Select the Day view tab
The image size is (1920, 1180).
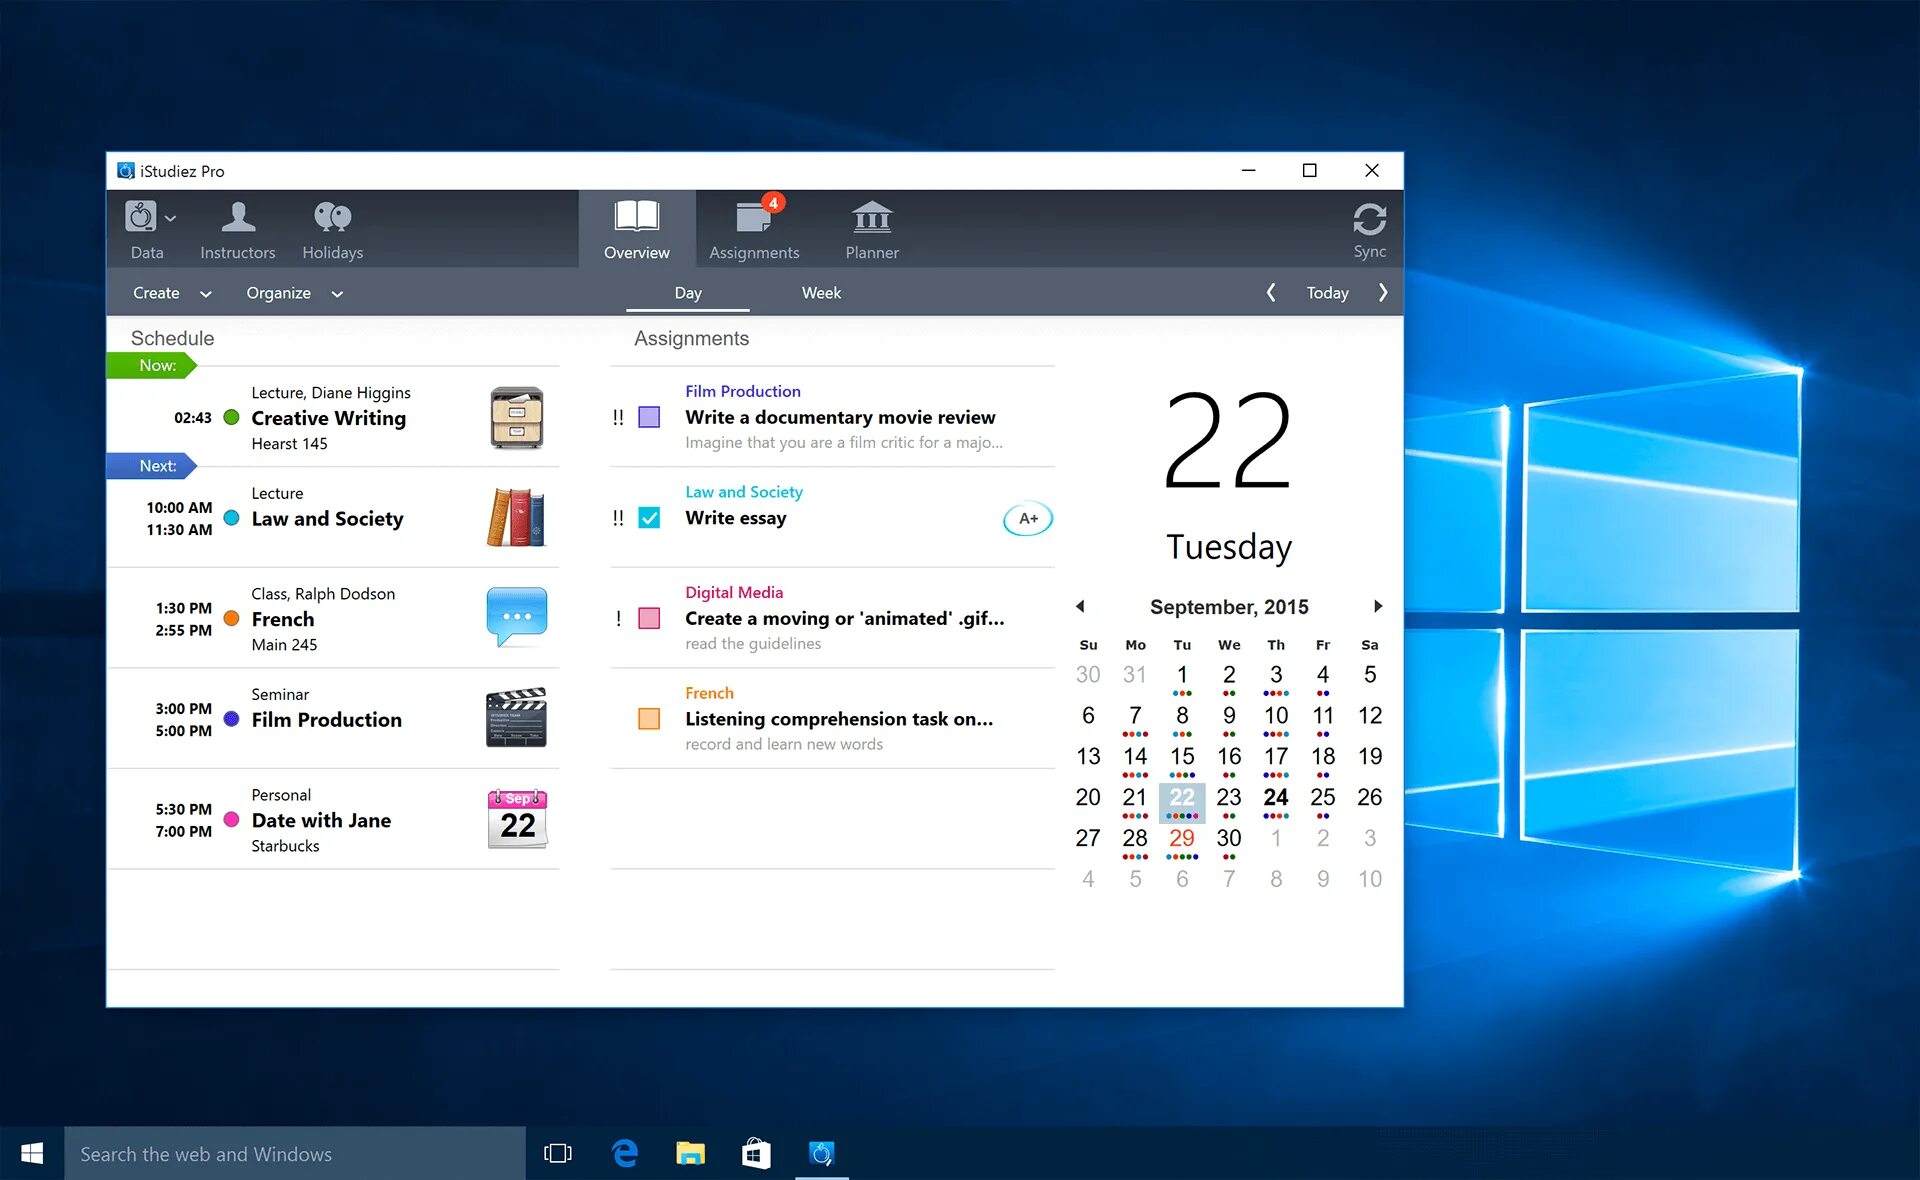pyautogui.click(x=688, y=293)
